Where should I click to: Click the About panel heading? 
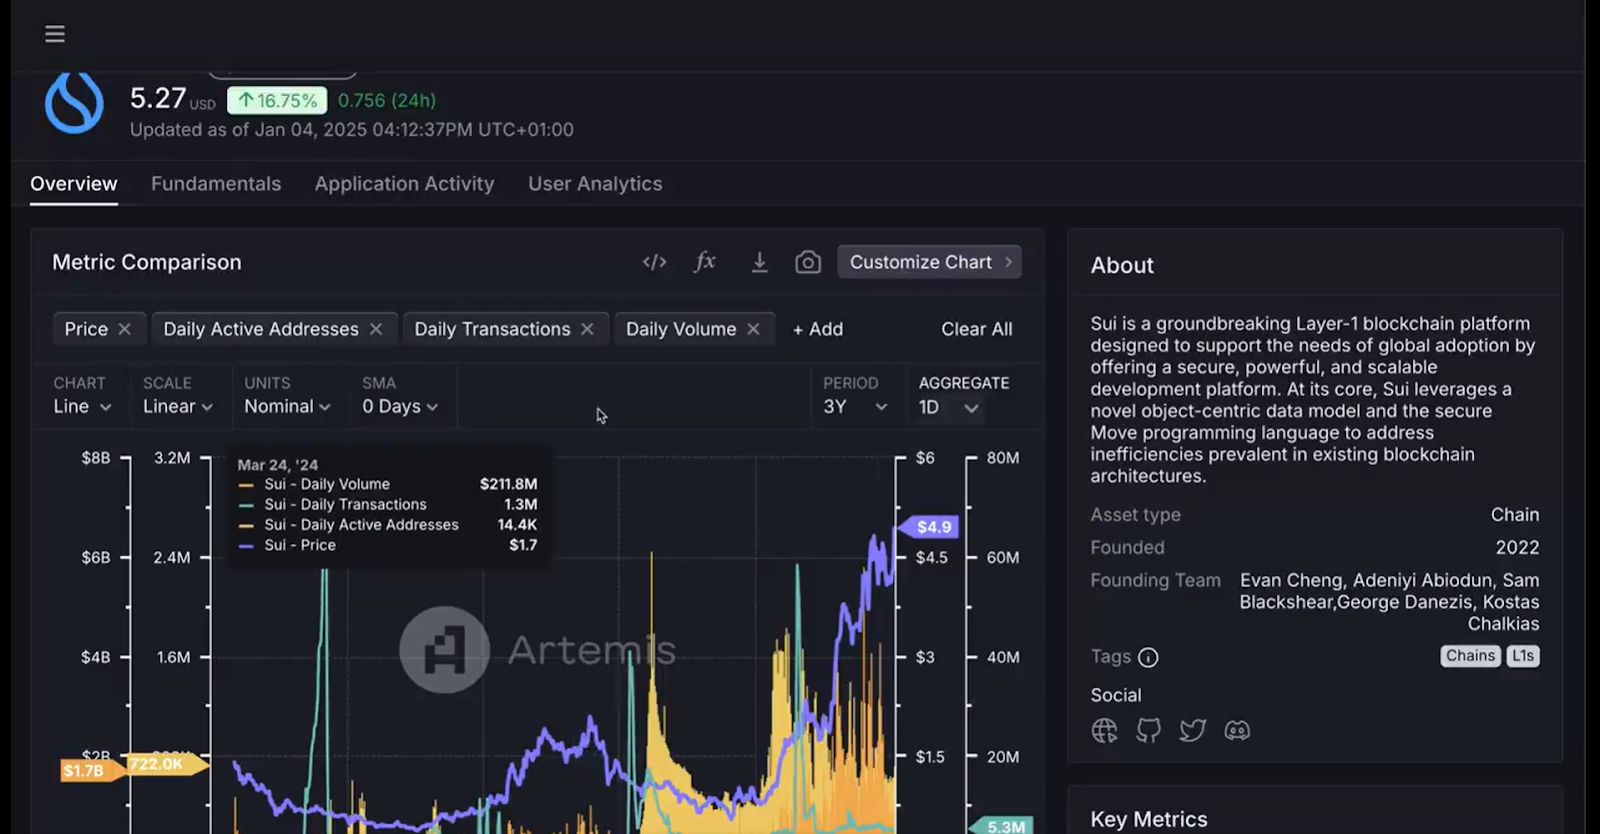(x=1122, y=265)
